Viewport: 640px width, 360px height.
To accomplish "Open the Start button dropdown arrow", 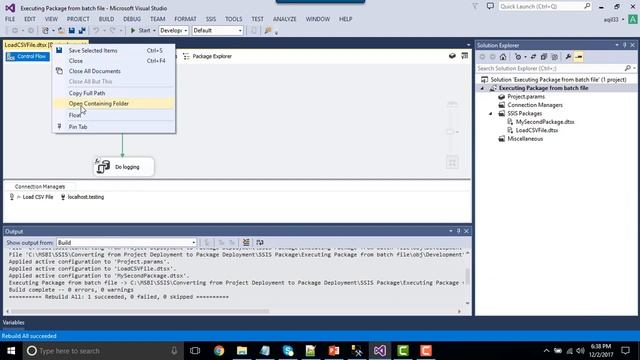I will pos(154,31).
